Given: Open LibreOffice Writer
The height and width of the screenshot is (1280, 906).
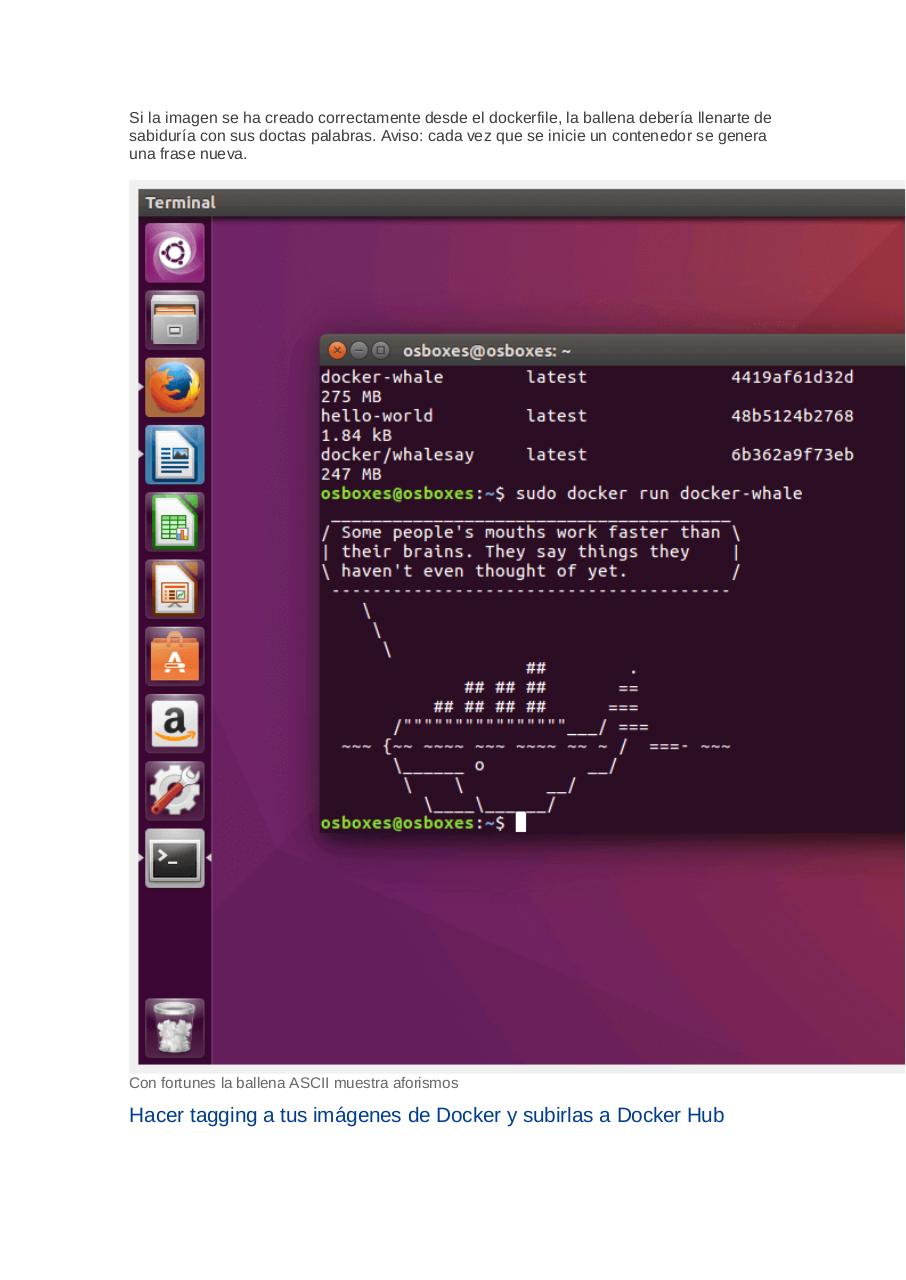Looking at the screenshot, I should click(174, 454).
